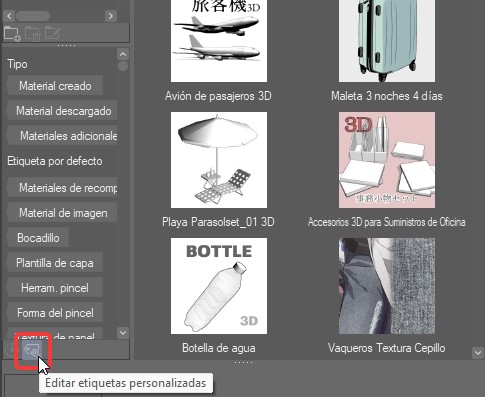Enable the Bocadillo tag filter

pos(38,238)
